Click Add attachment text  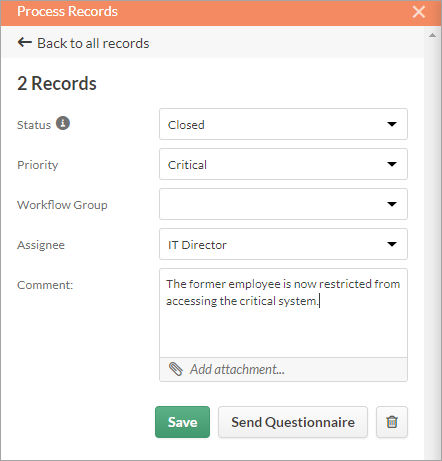point(237,369)
